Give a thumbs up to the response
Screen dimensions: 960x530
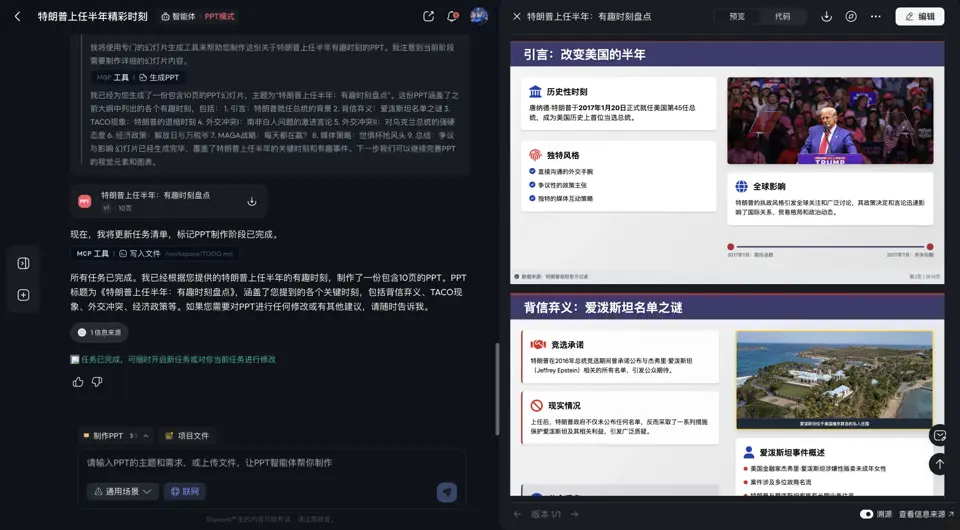[78, 382]
